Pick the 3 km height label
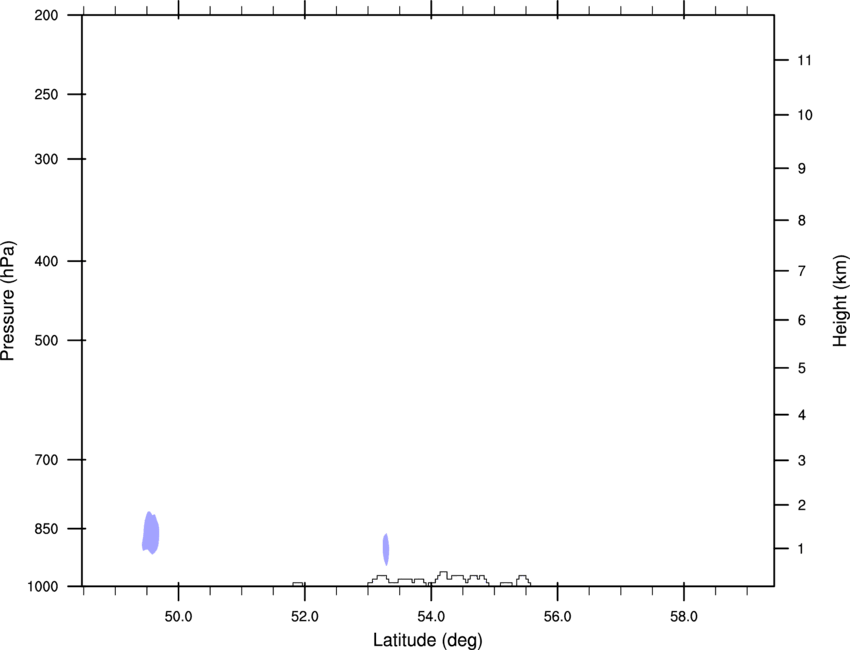Viewport: 850px width, 650px height. 802,461
